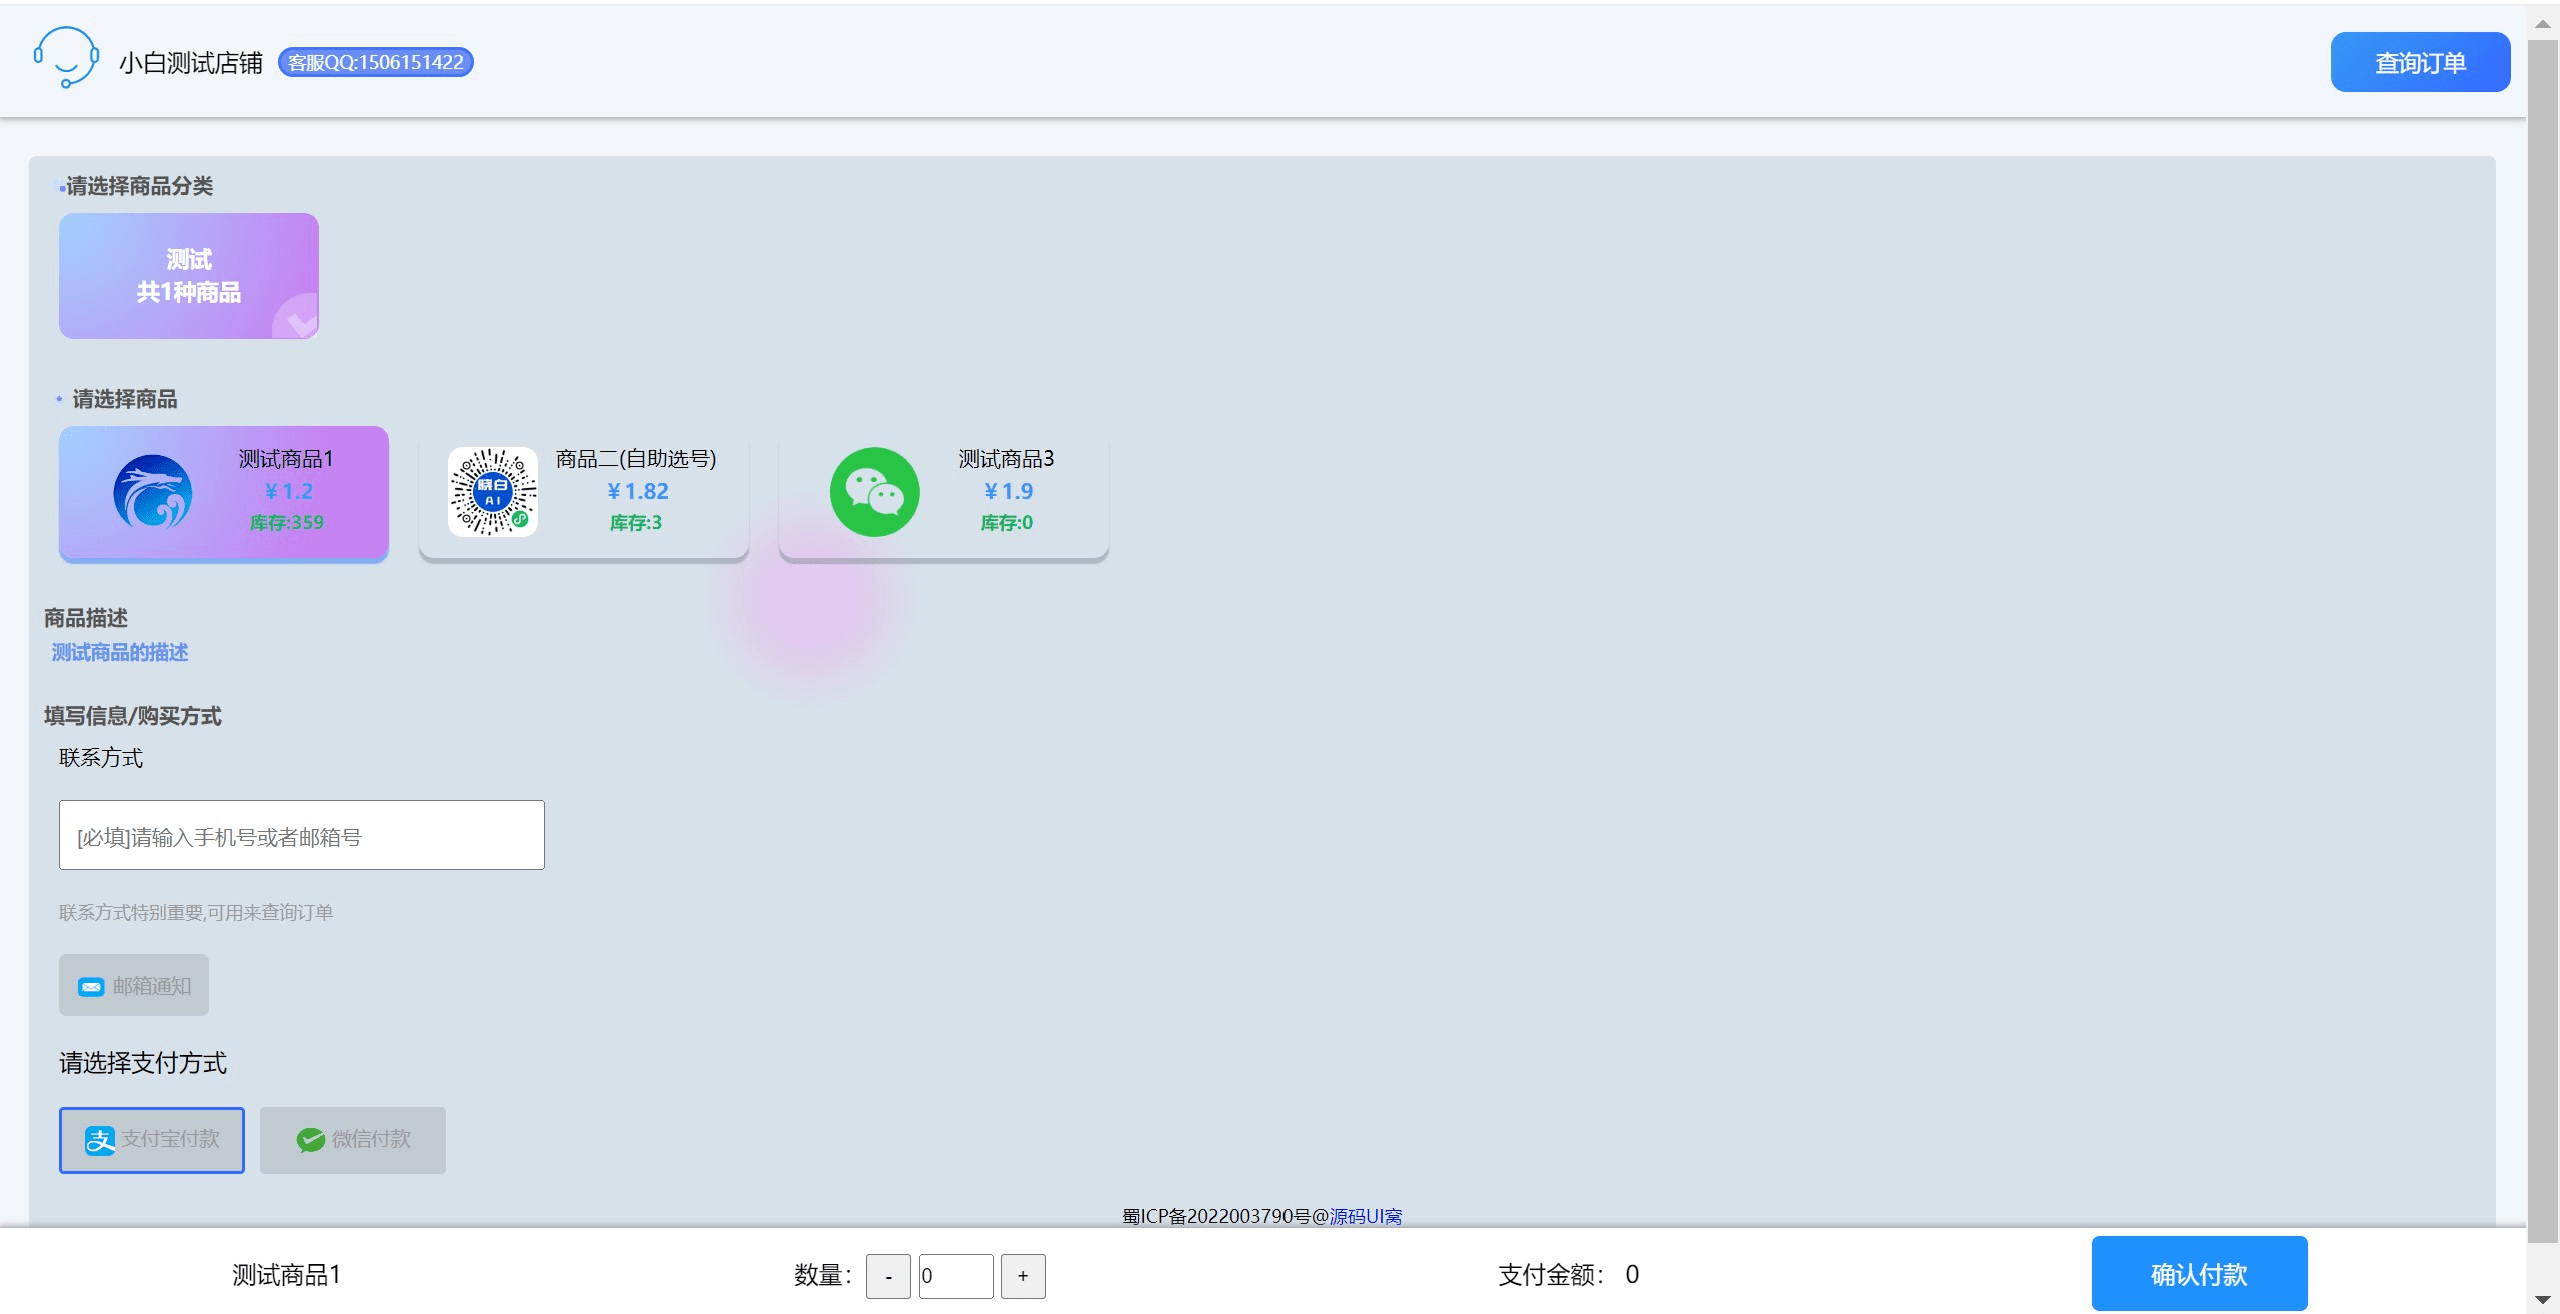The height and width of the screenshot is (1314, 2560).
Task: Click stock text 库存:359
Action: [x=287, y=522]
